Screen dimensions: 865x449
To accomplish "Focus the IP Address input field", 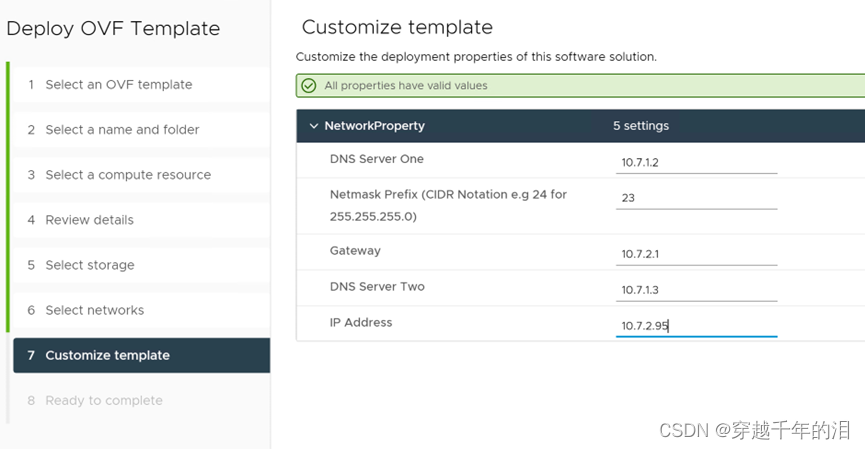I will click(696, 326).
